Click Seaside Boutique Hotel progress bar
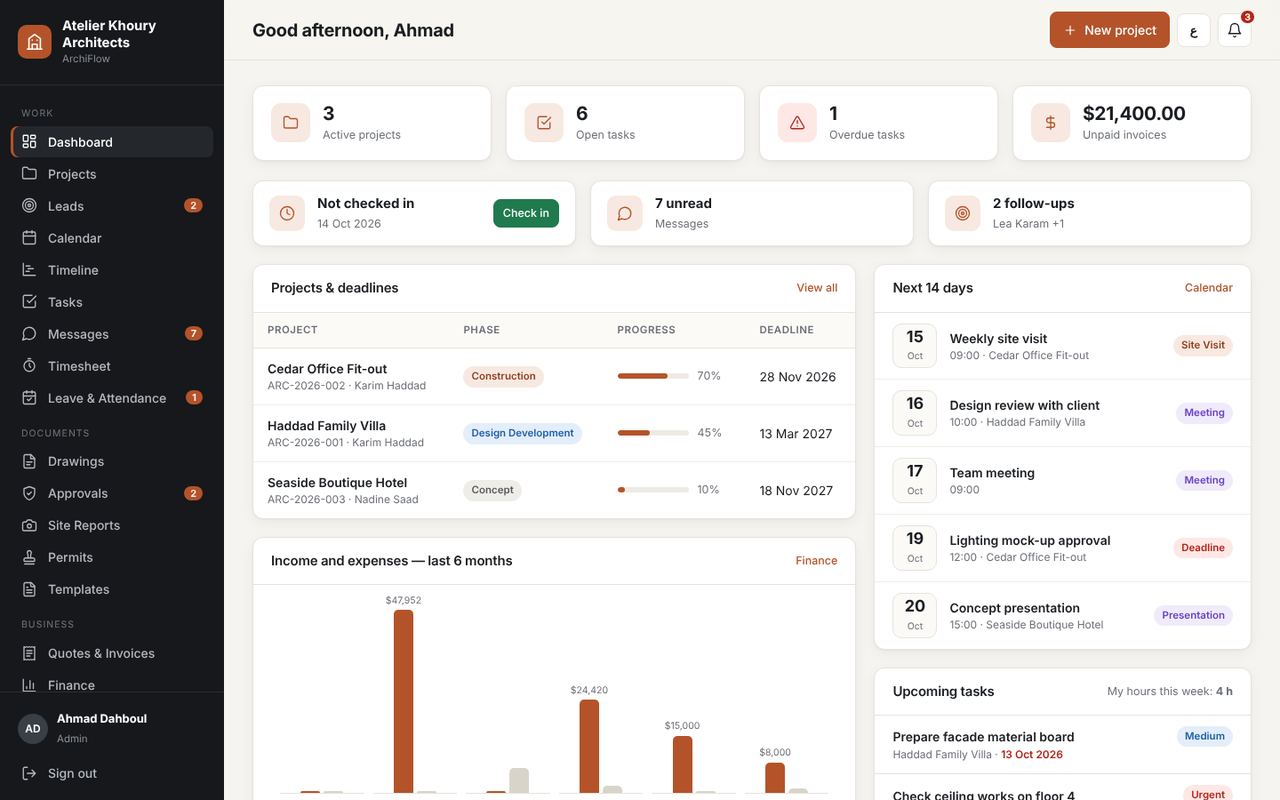This screenshot has width=1280, height=800. point(653,490)
